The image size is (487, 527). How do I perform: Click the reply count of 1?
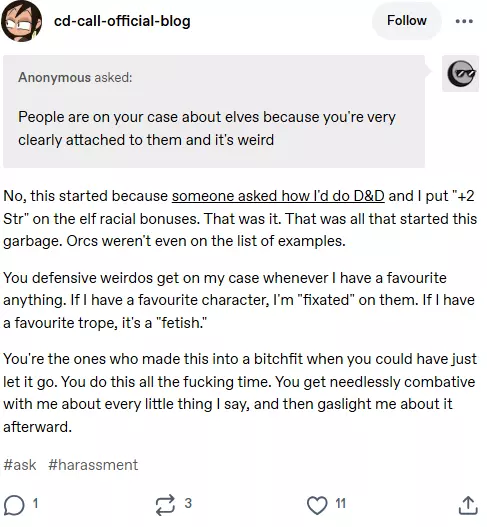35,503
